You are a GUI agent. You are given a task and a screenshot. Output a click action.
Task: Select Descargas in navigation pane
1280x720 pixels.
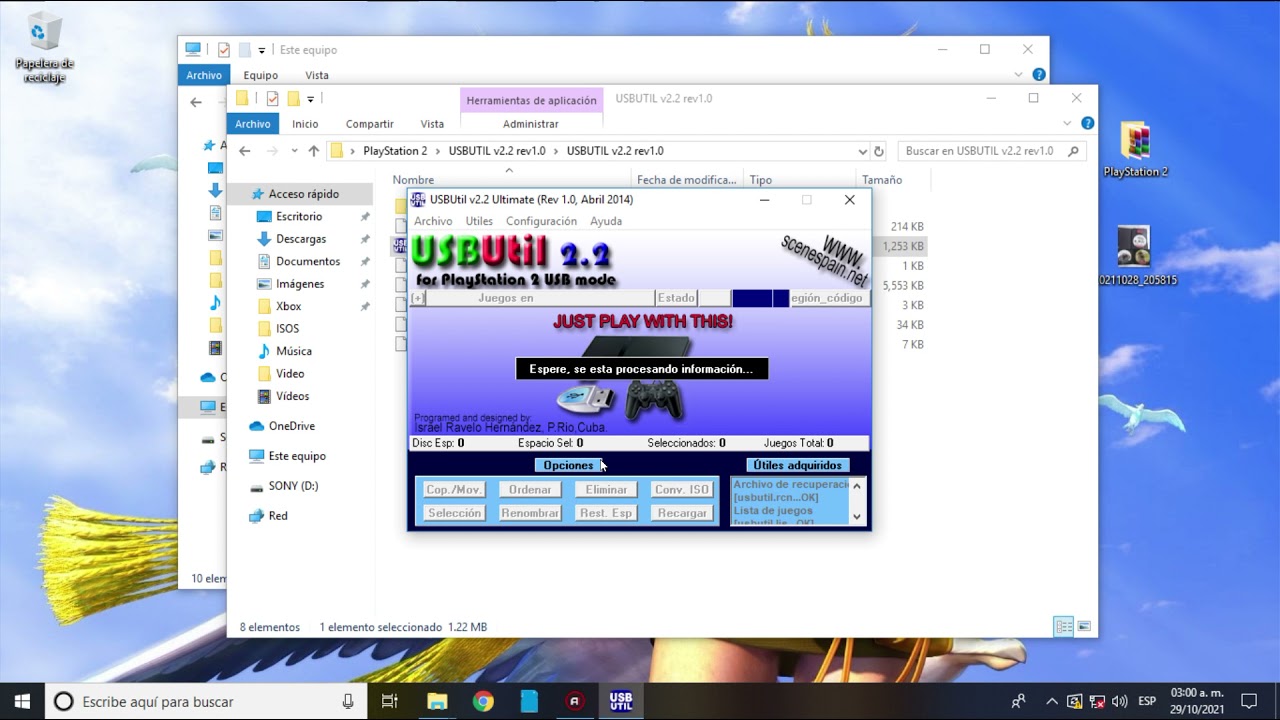[301, 239]
